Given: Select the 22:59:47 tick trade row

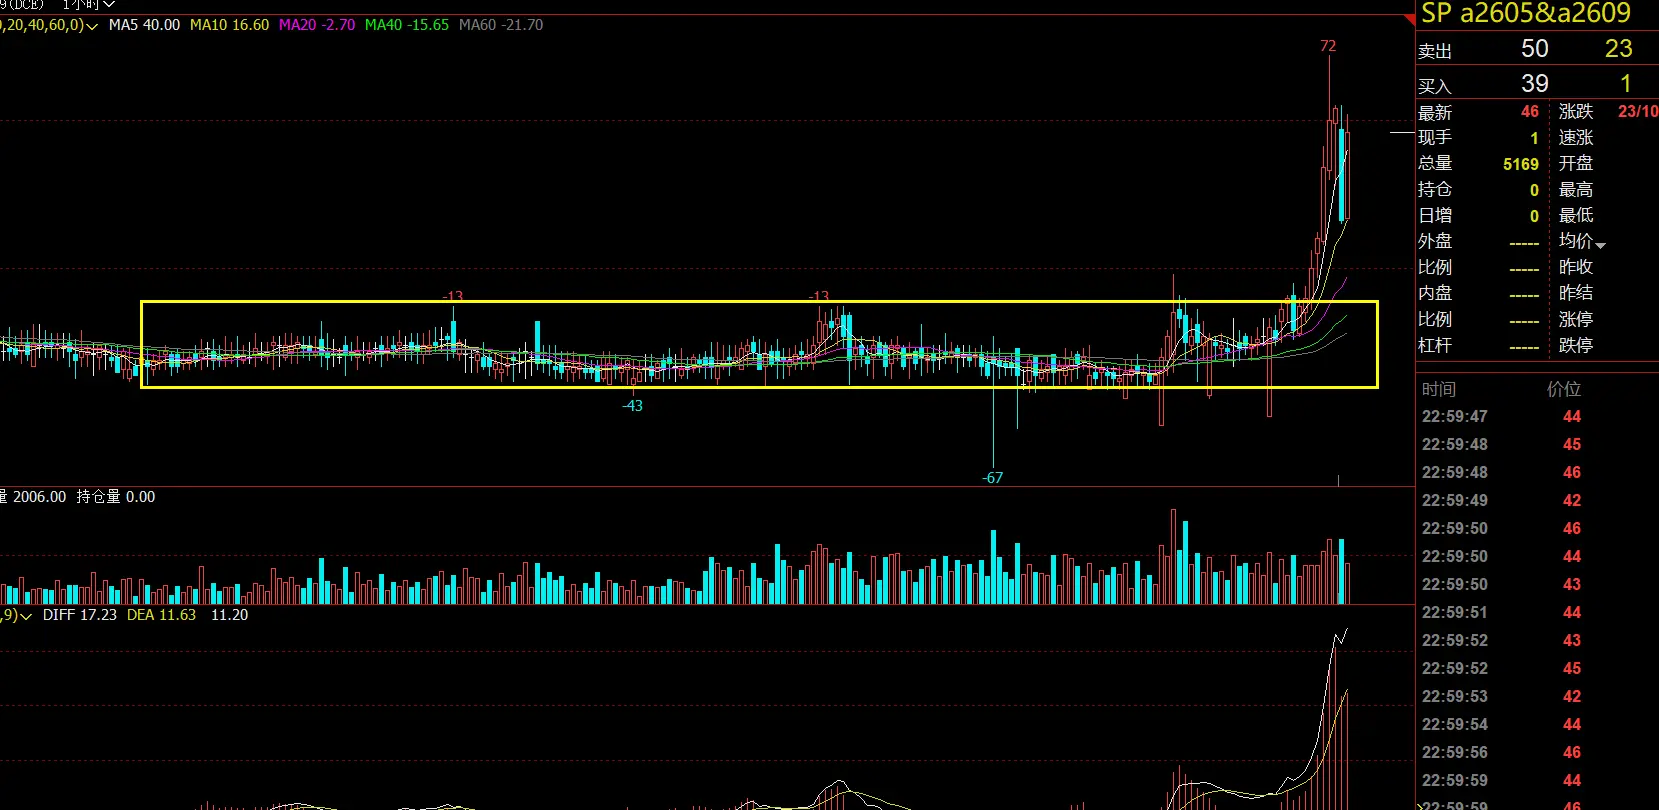Looking at the screenshot, I should coord(1500,417).
